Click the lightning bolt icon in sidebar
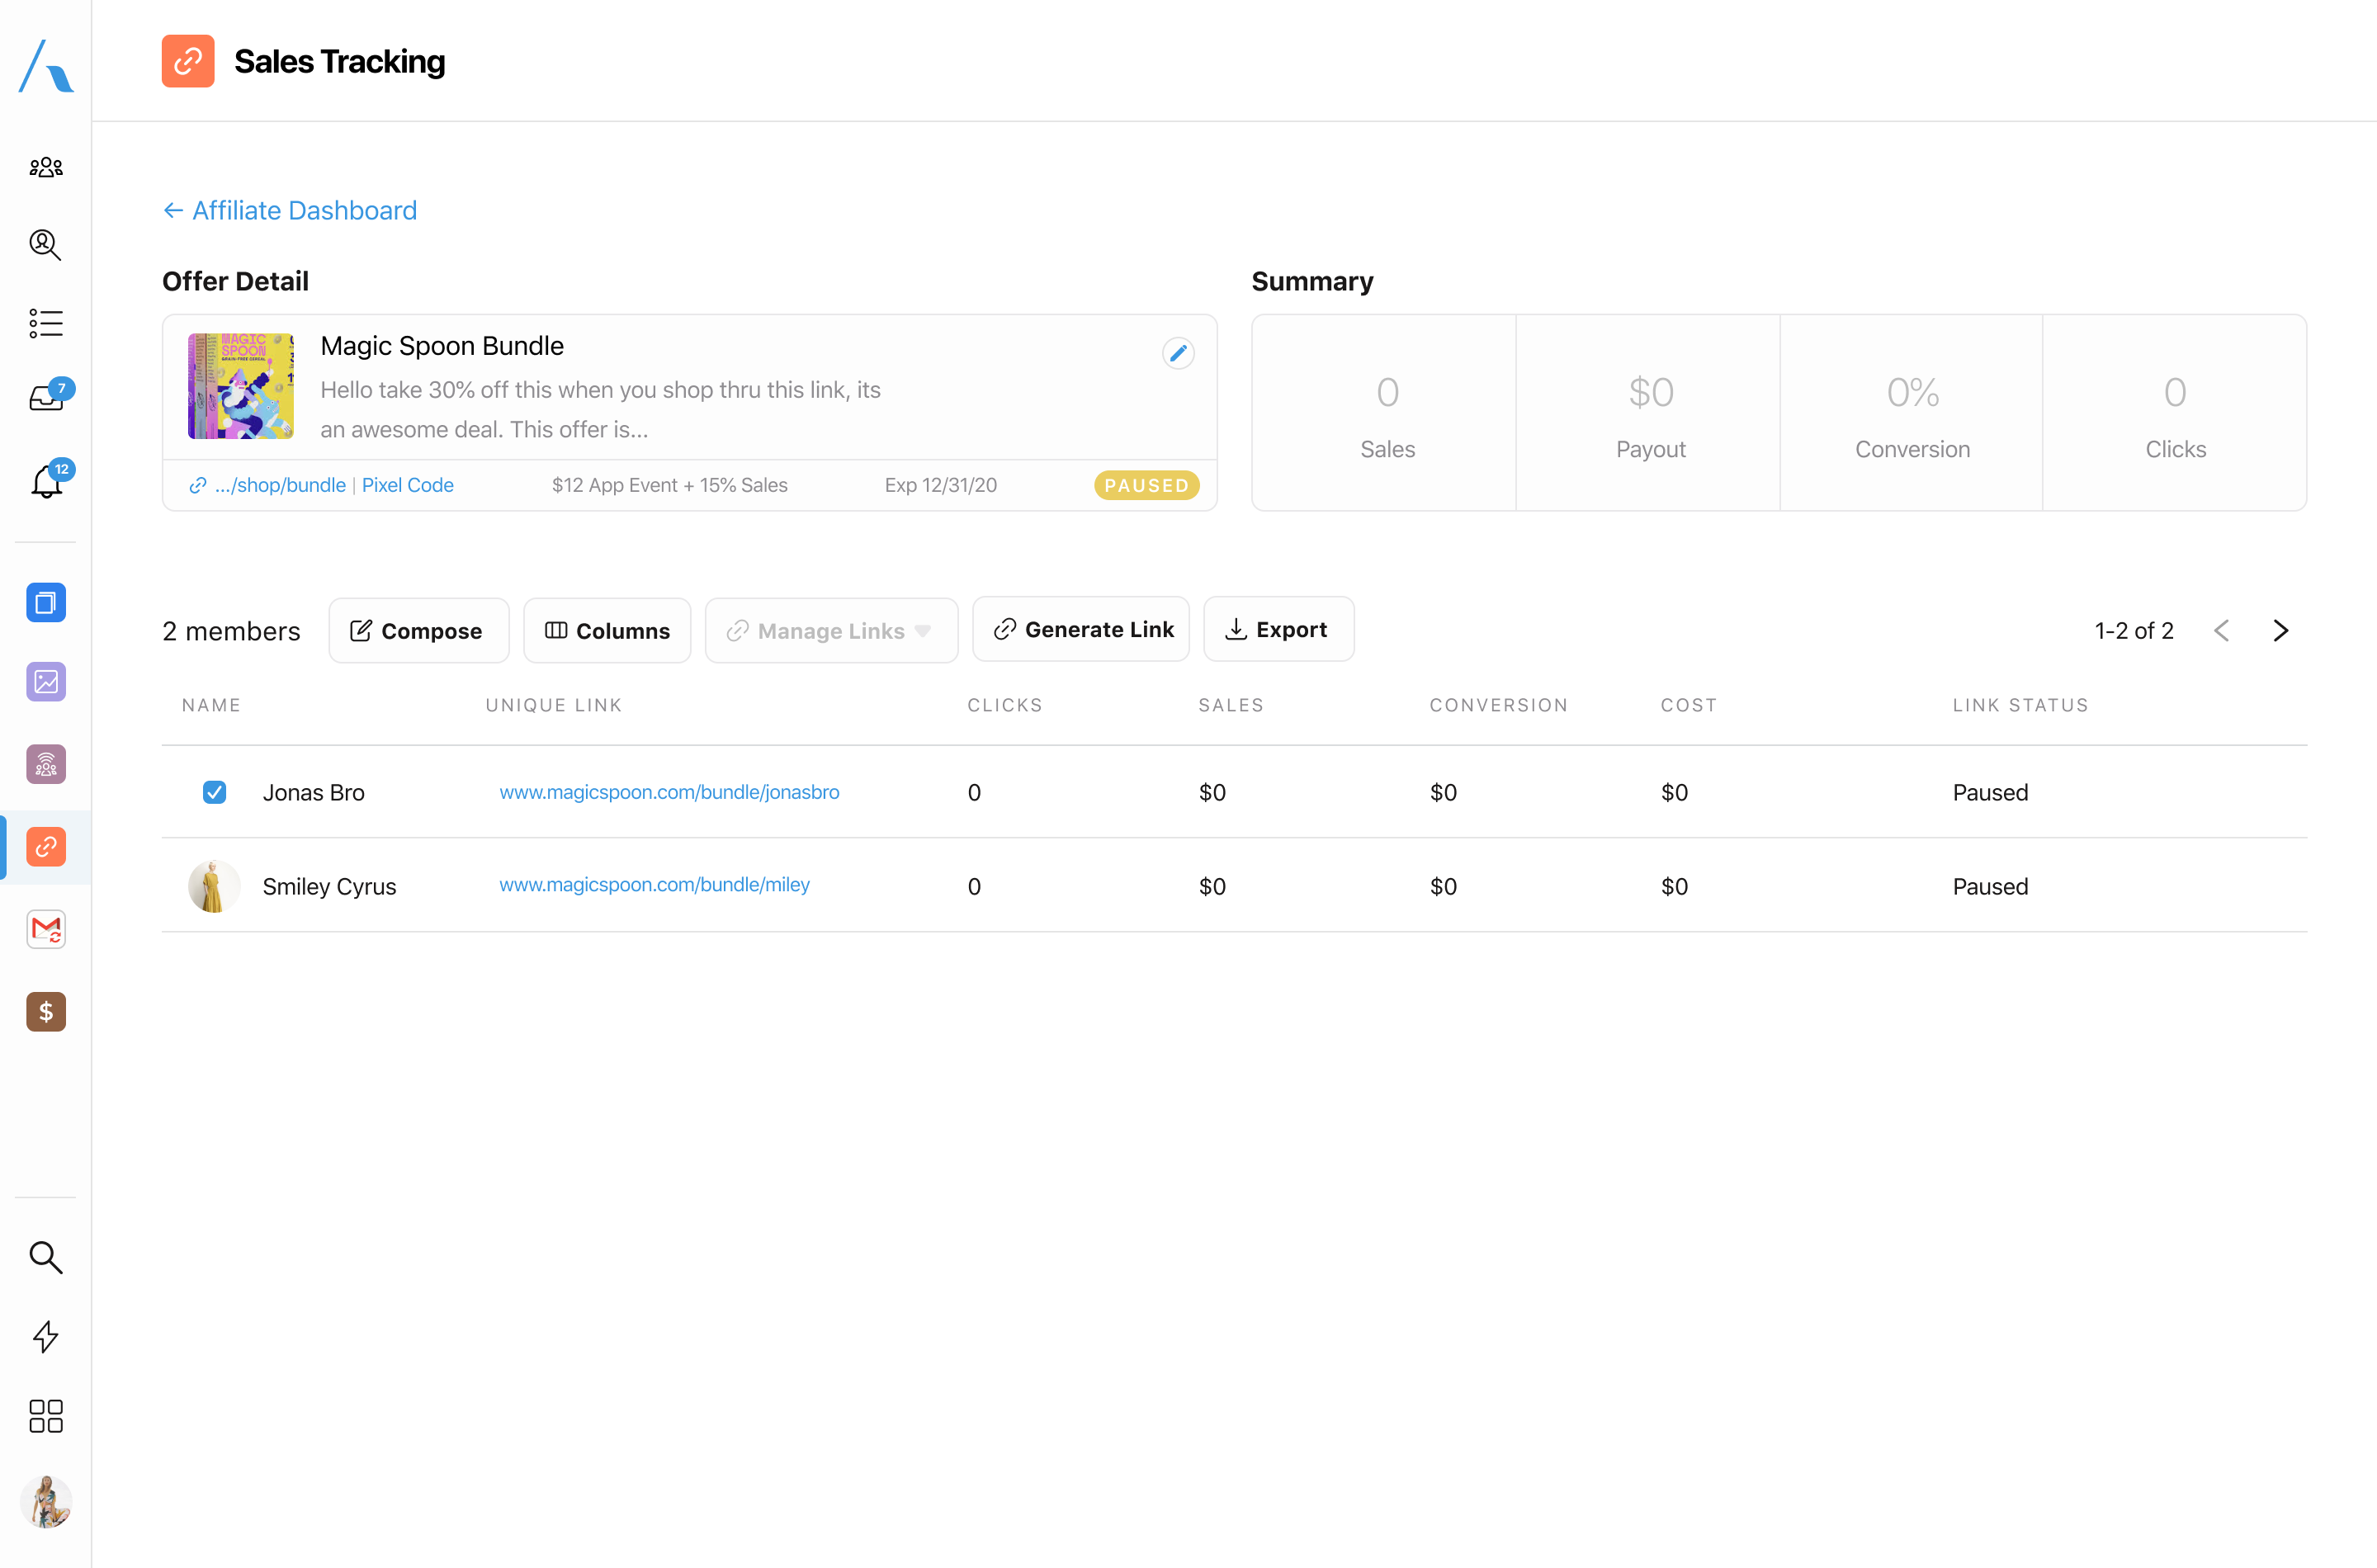Viewport: 2377px width, 1568px height. click(46, 1336)
